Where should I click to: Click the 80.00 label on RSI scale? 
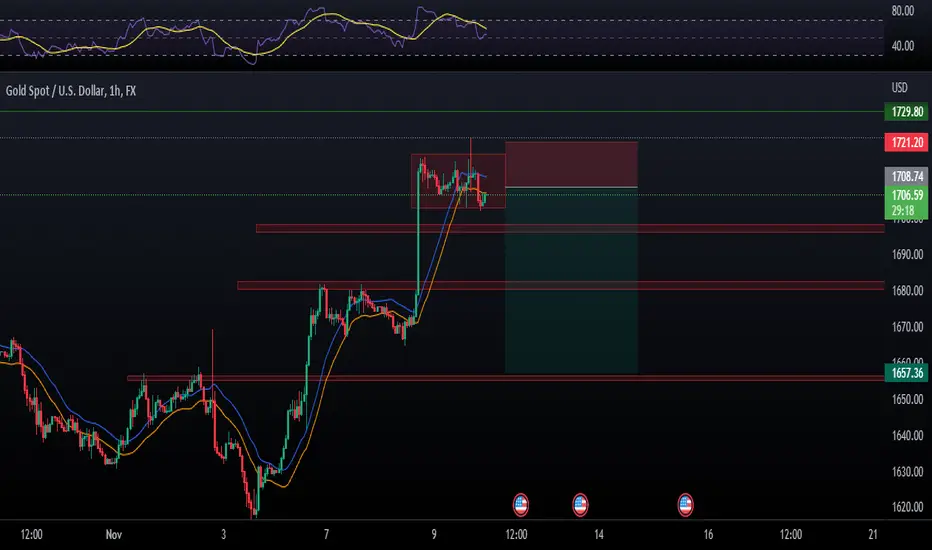click(903, 11)
